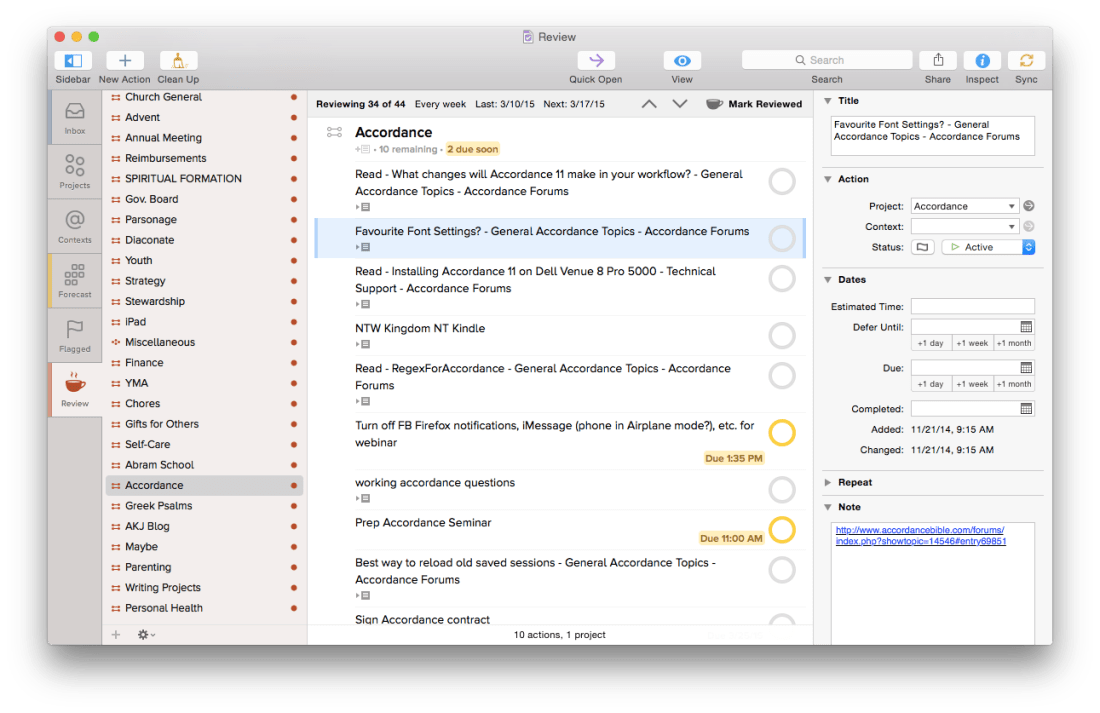
Task: Open the Inspect panel
Action: point(981,61)
